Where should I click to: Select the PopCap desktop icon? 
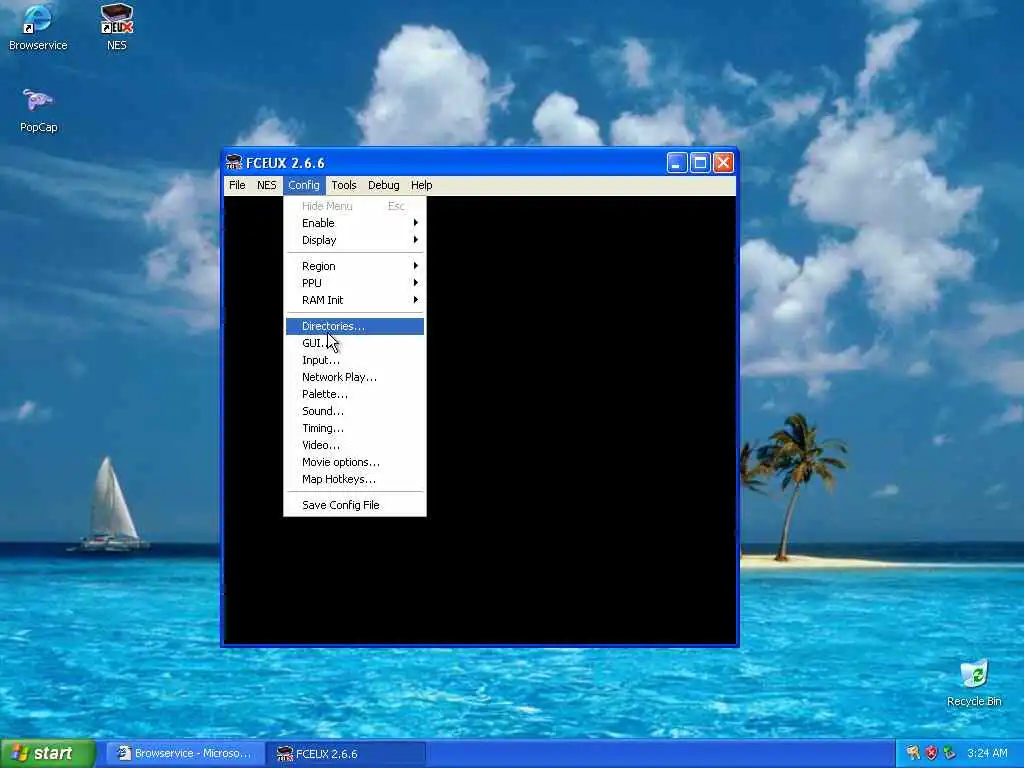click(38, 110)
